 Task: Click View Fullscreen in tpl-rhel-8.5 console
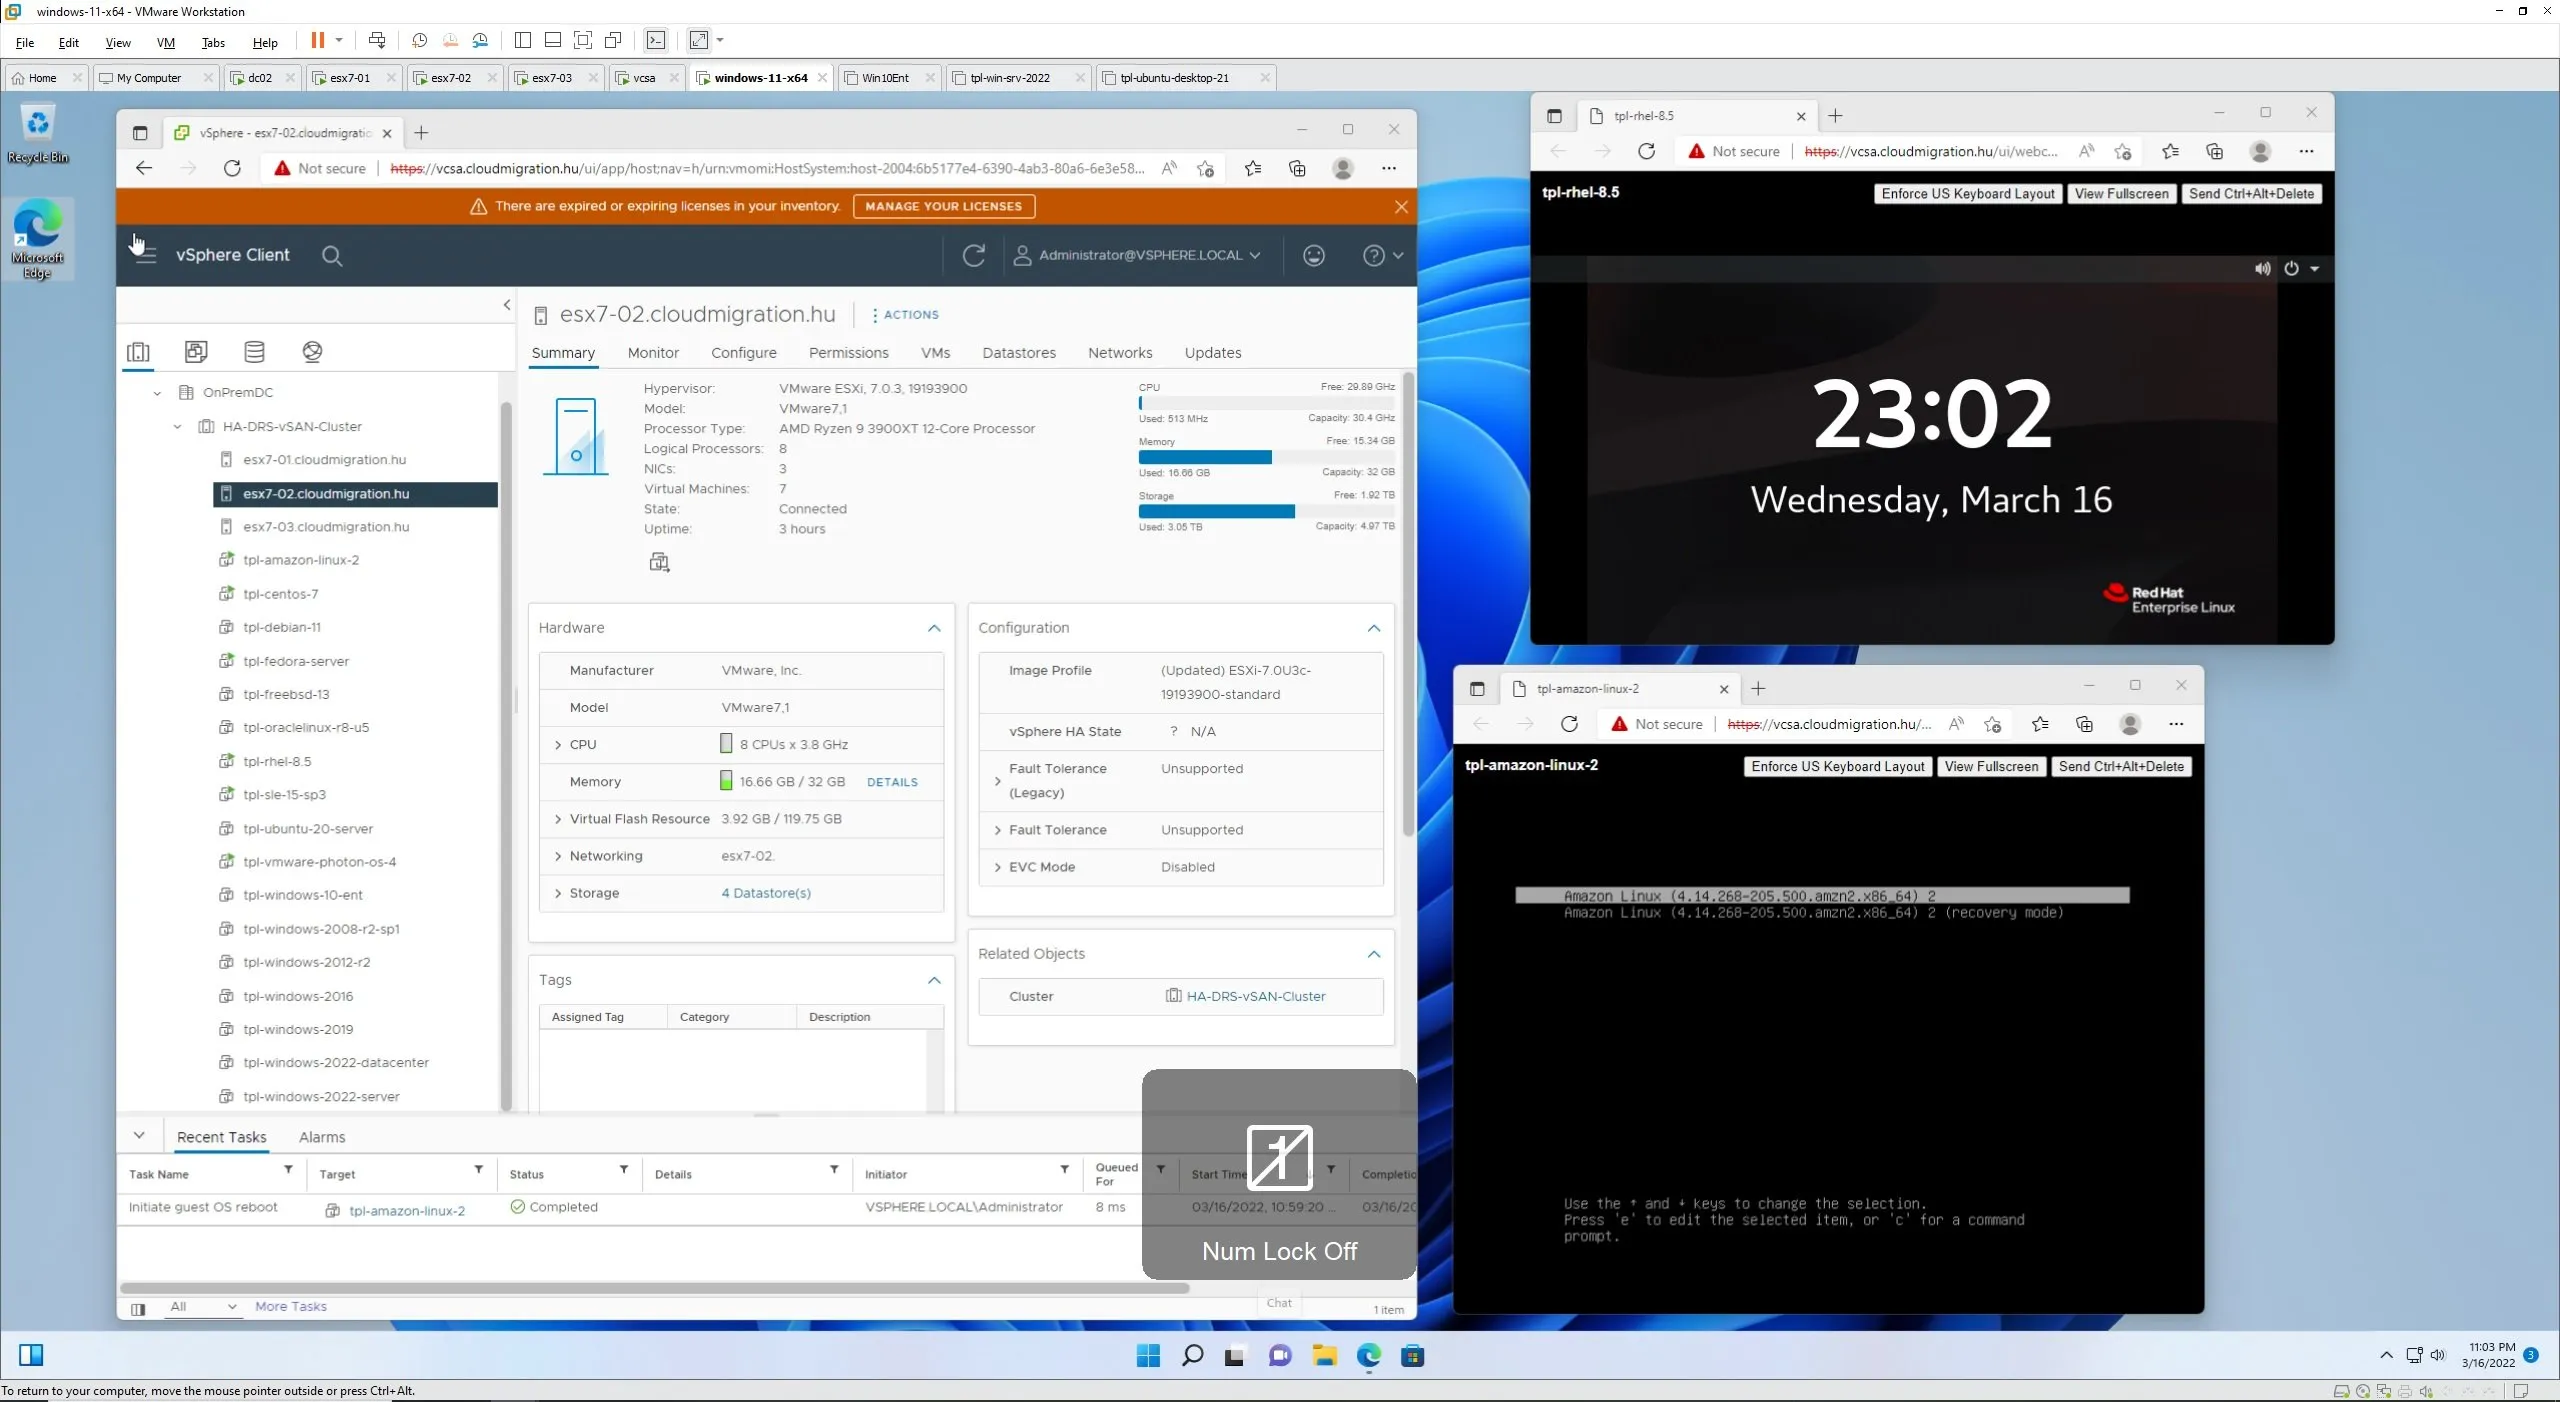(x=2121, y=194)
